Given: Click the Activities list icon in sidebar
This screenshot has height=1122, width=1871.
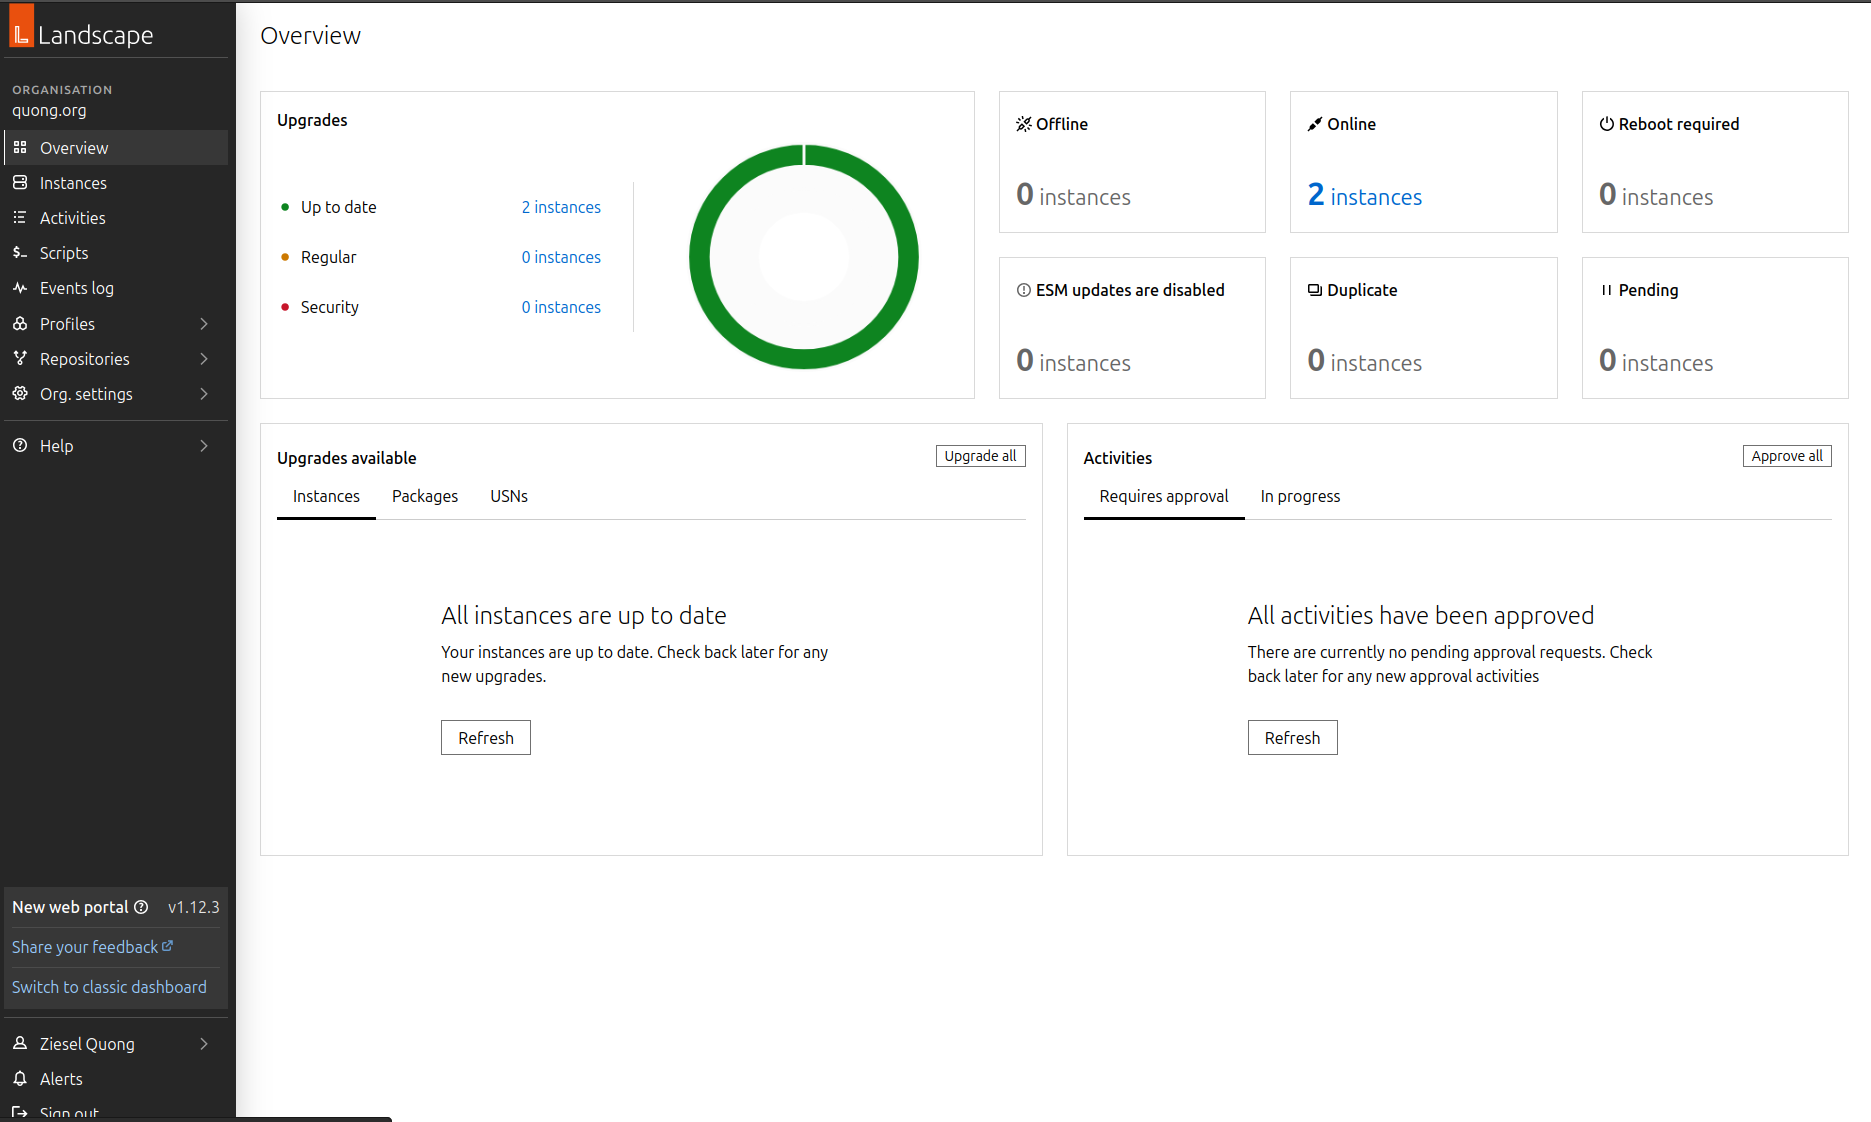Looking at the screenshot, I should pyautogui.click(x=20, y=218).
